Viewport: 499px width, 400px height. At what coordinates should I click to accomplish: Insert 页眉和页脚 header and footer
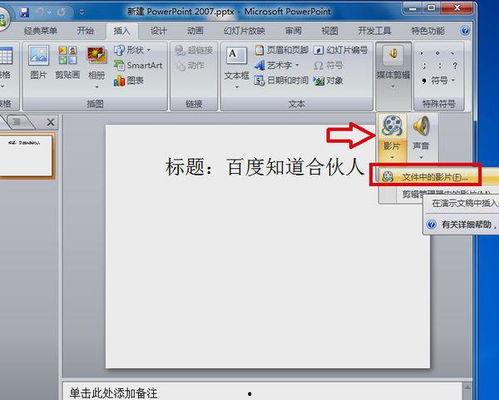tap(282, 50)
